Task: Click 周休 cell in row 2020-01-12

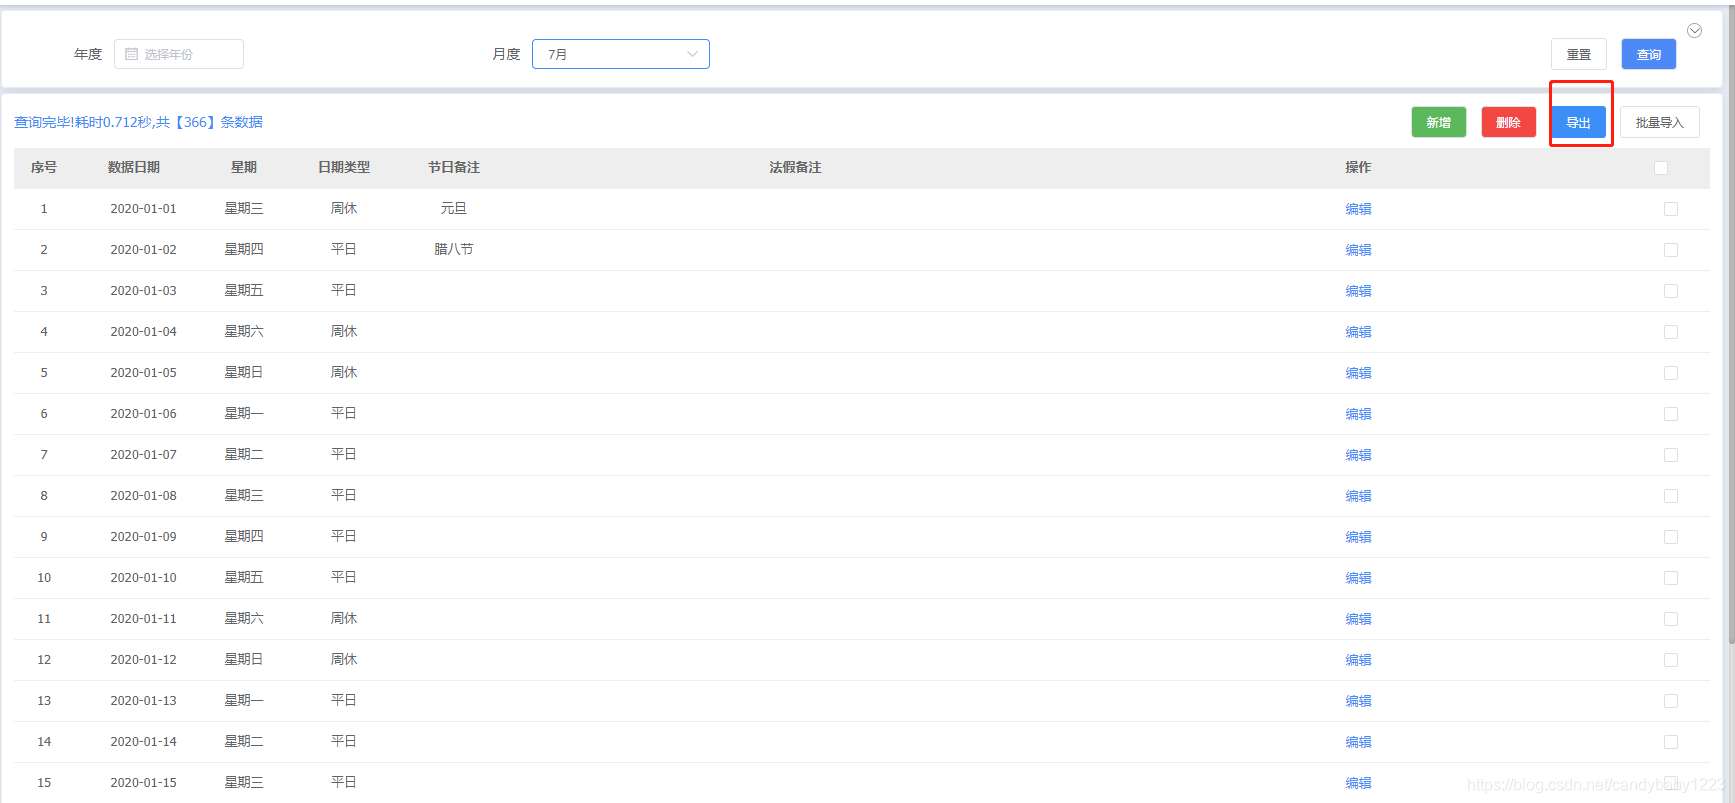Action: pyautogui.click(x=344, y=660)
